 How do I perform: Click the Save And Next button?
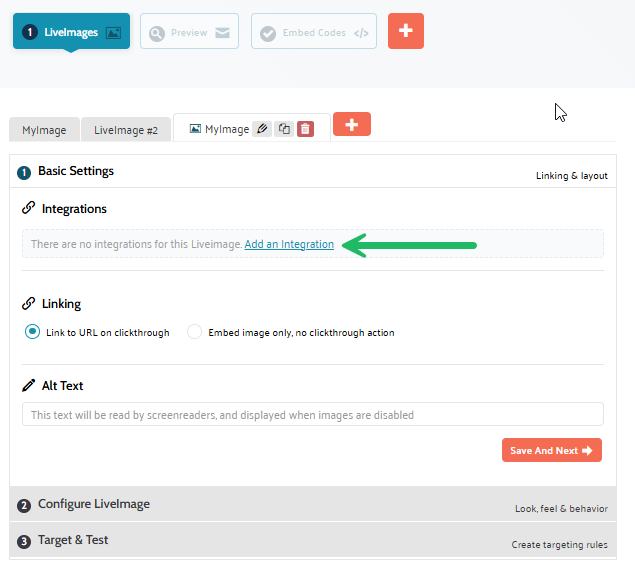coord(551,450)
